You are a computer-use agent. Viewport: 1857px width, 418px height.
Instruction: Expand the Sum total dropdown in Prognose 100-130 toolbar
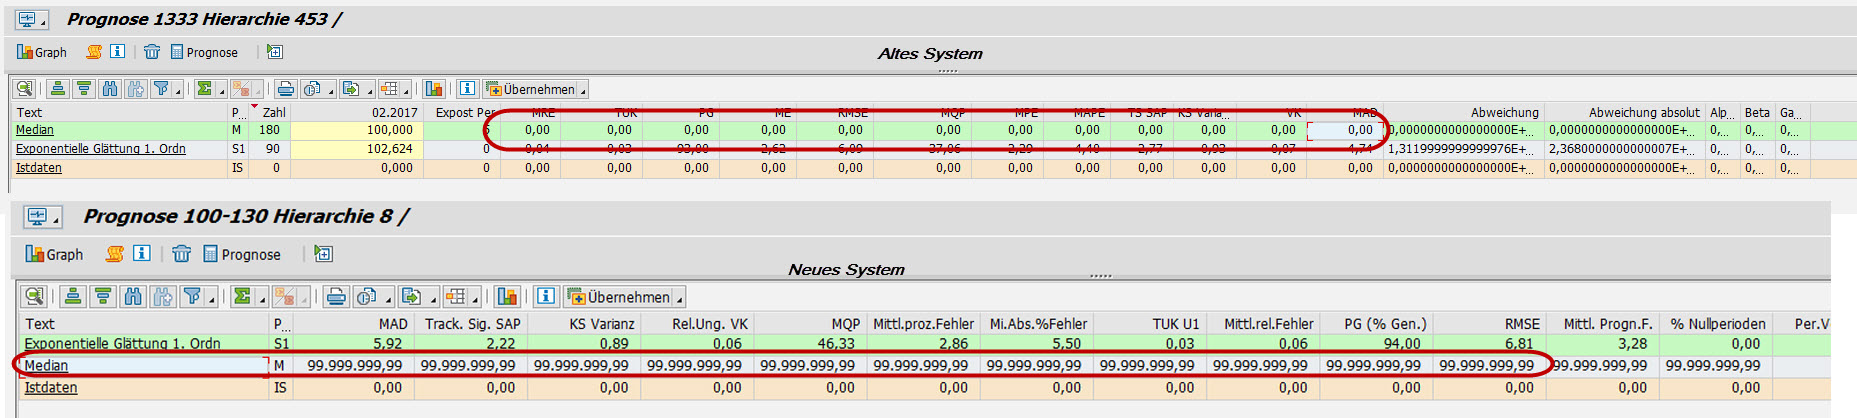pos(262,300)
